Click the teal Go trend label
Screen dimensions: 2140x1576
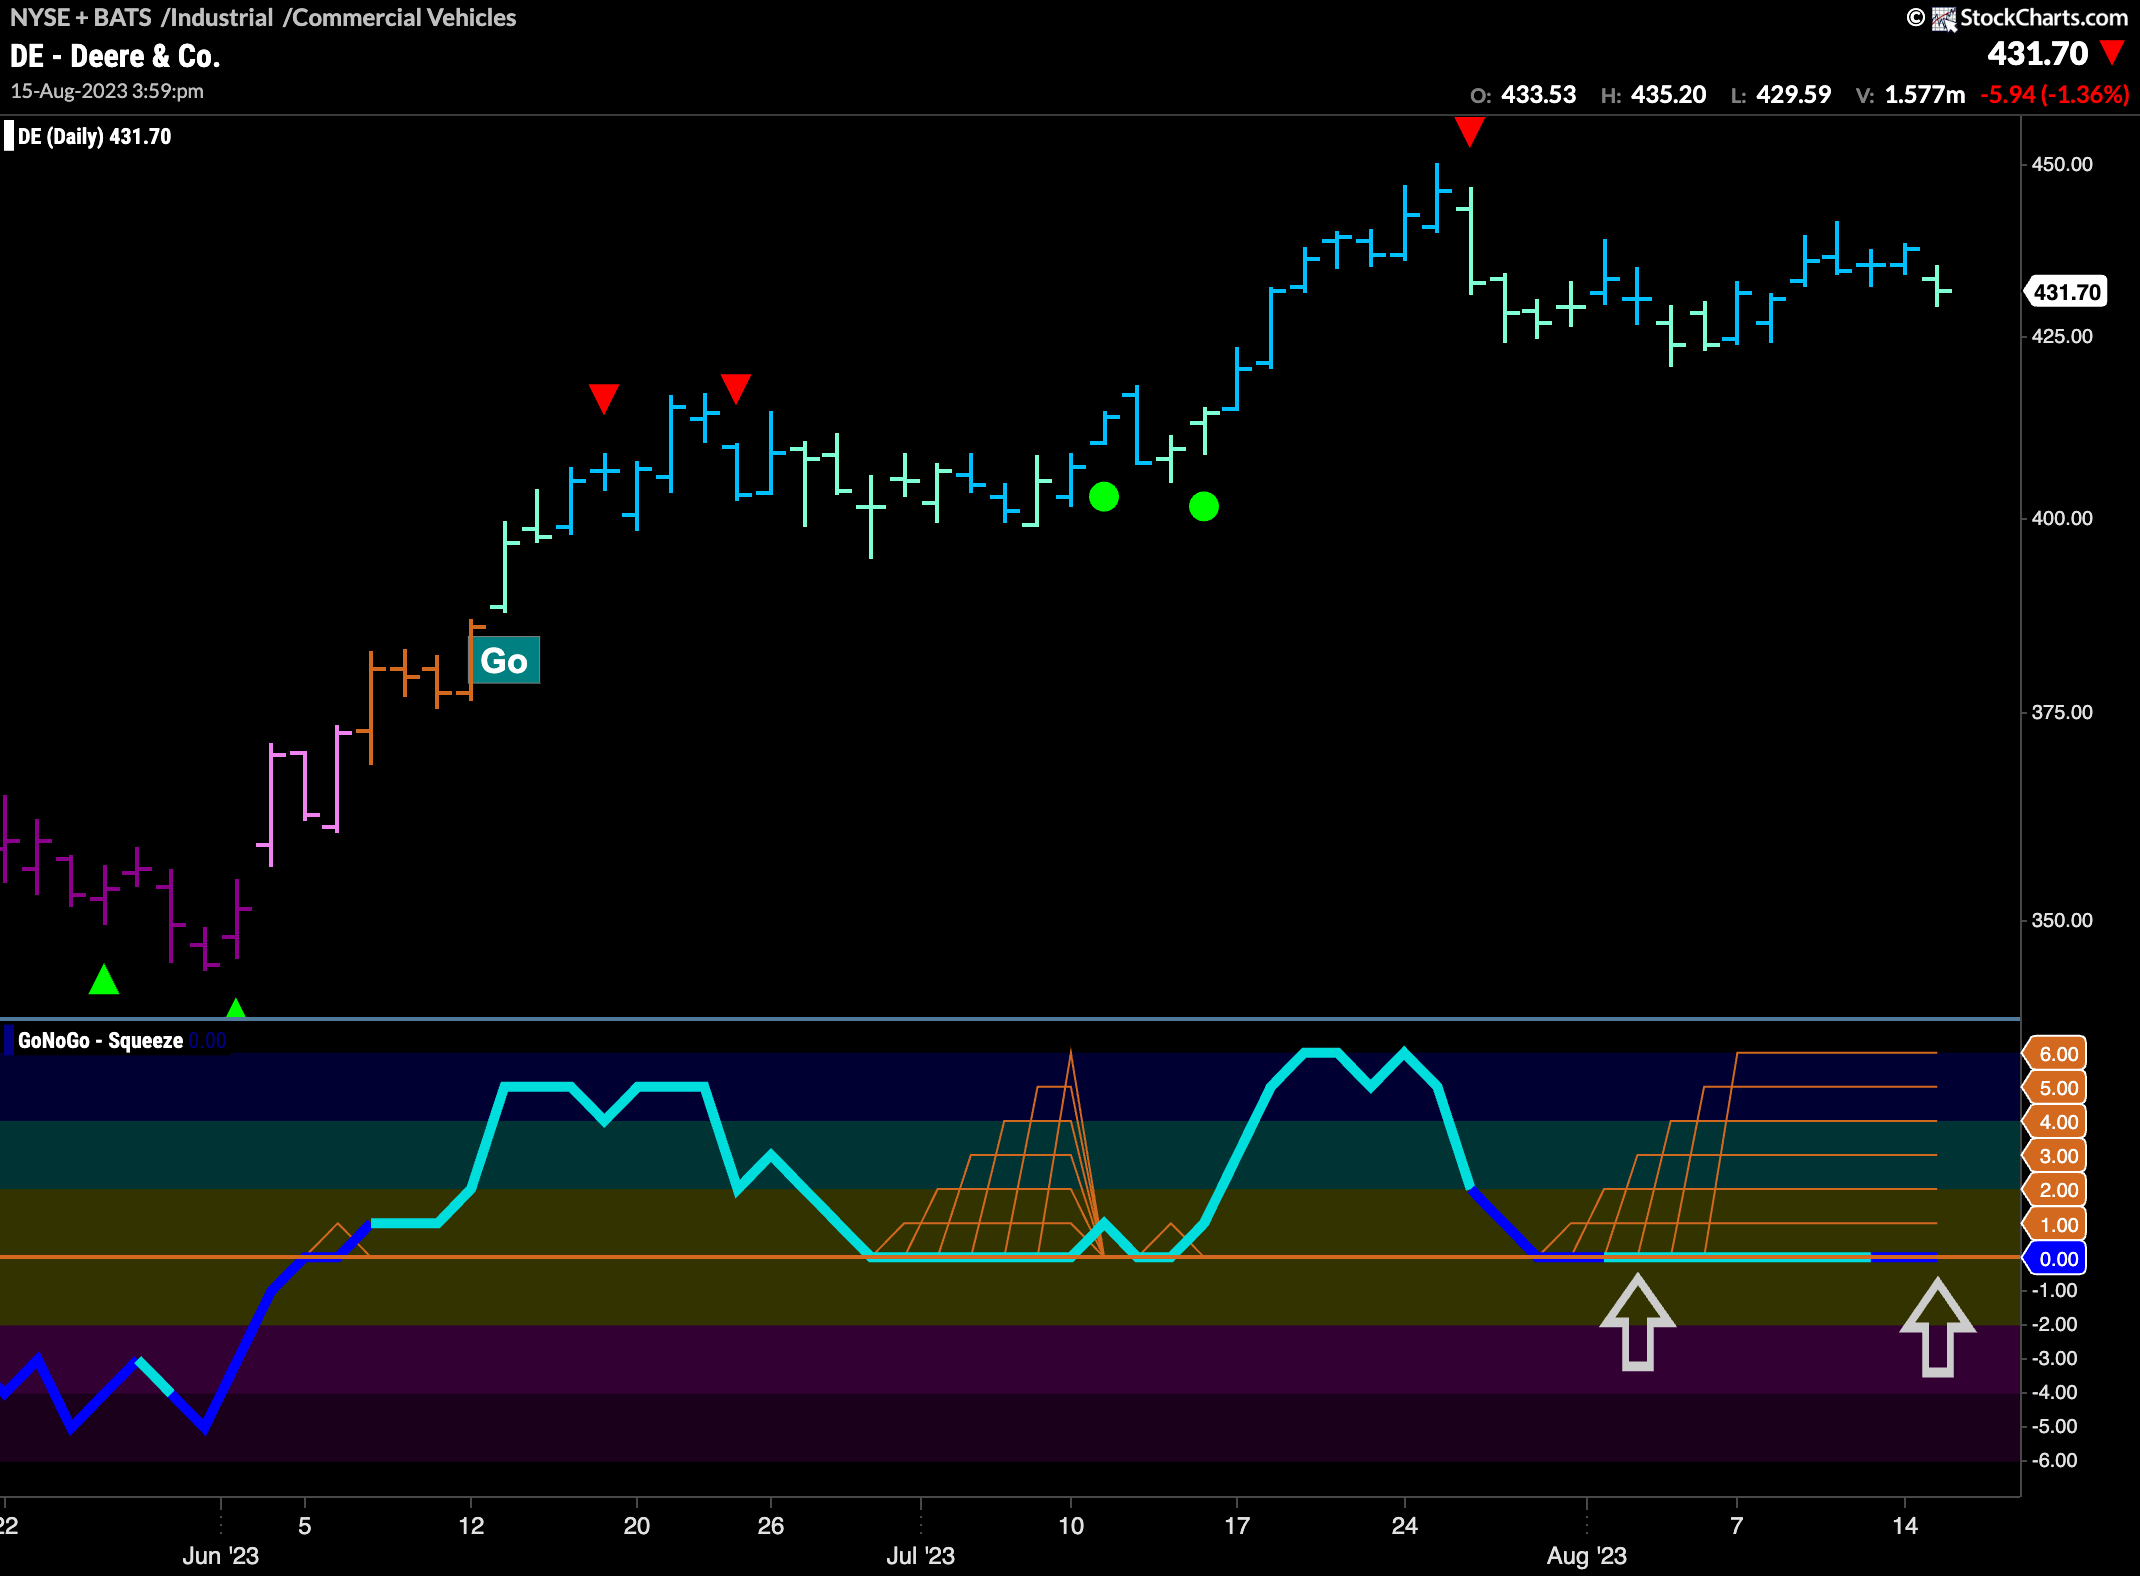[504, 661]
